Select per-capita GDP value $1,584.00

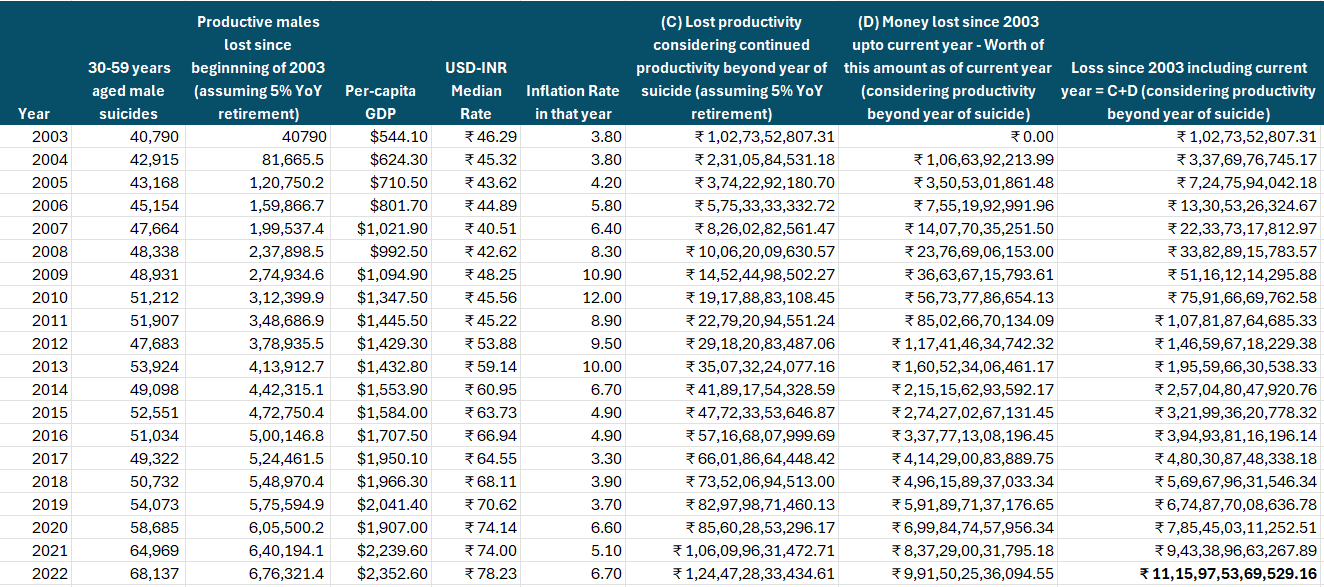392,413
